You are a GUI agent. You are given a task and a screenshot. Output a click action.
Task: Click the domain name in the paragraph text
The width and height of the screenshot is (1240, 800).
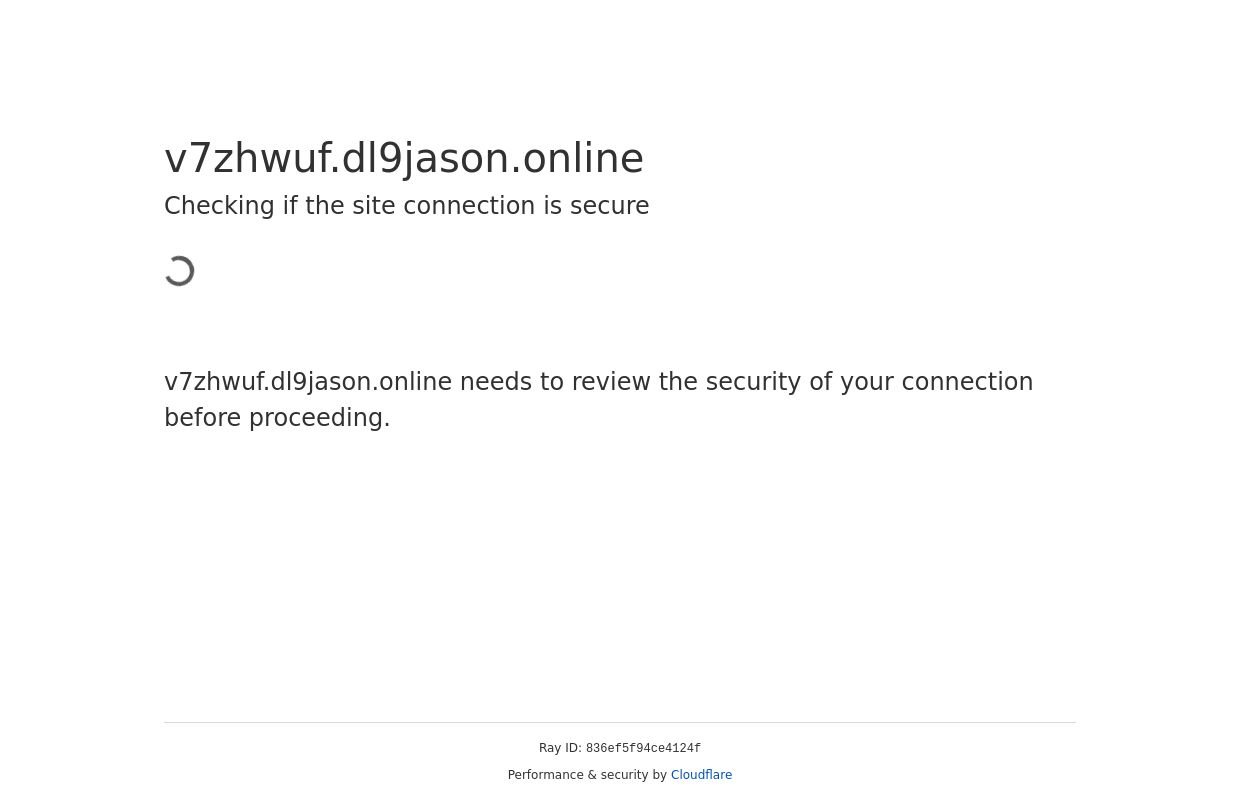pyautogui.click(x=308, y=382)
